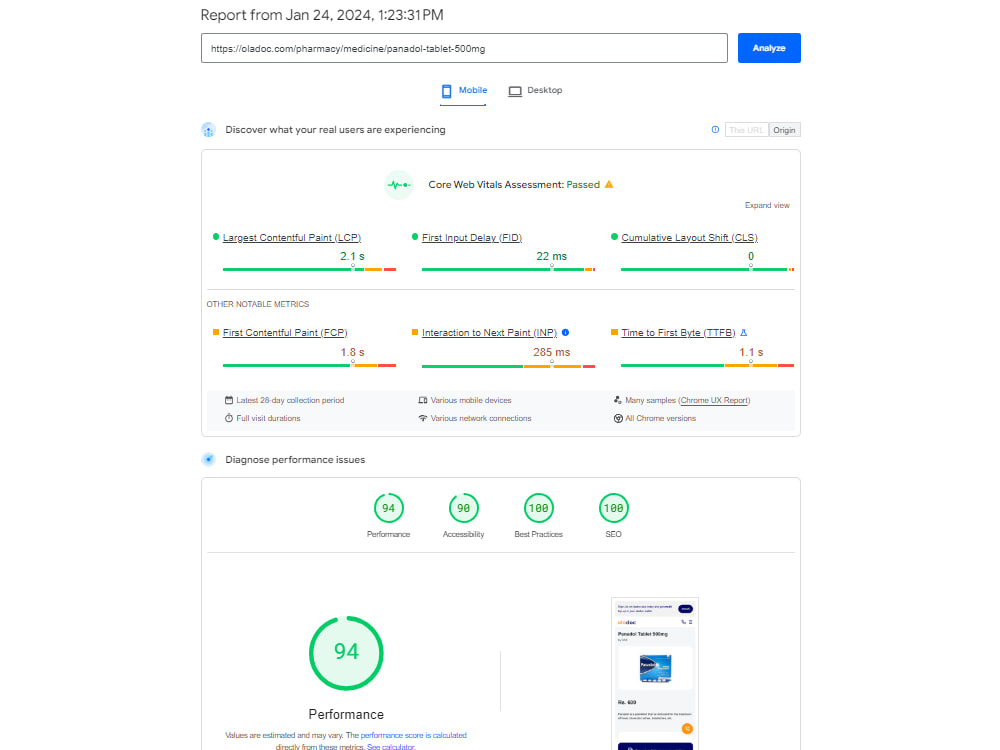Click the Performance 94 score gauge

(388, 508)
